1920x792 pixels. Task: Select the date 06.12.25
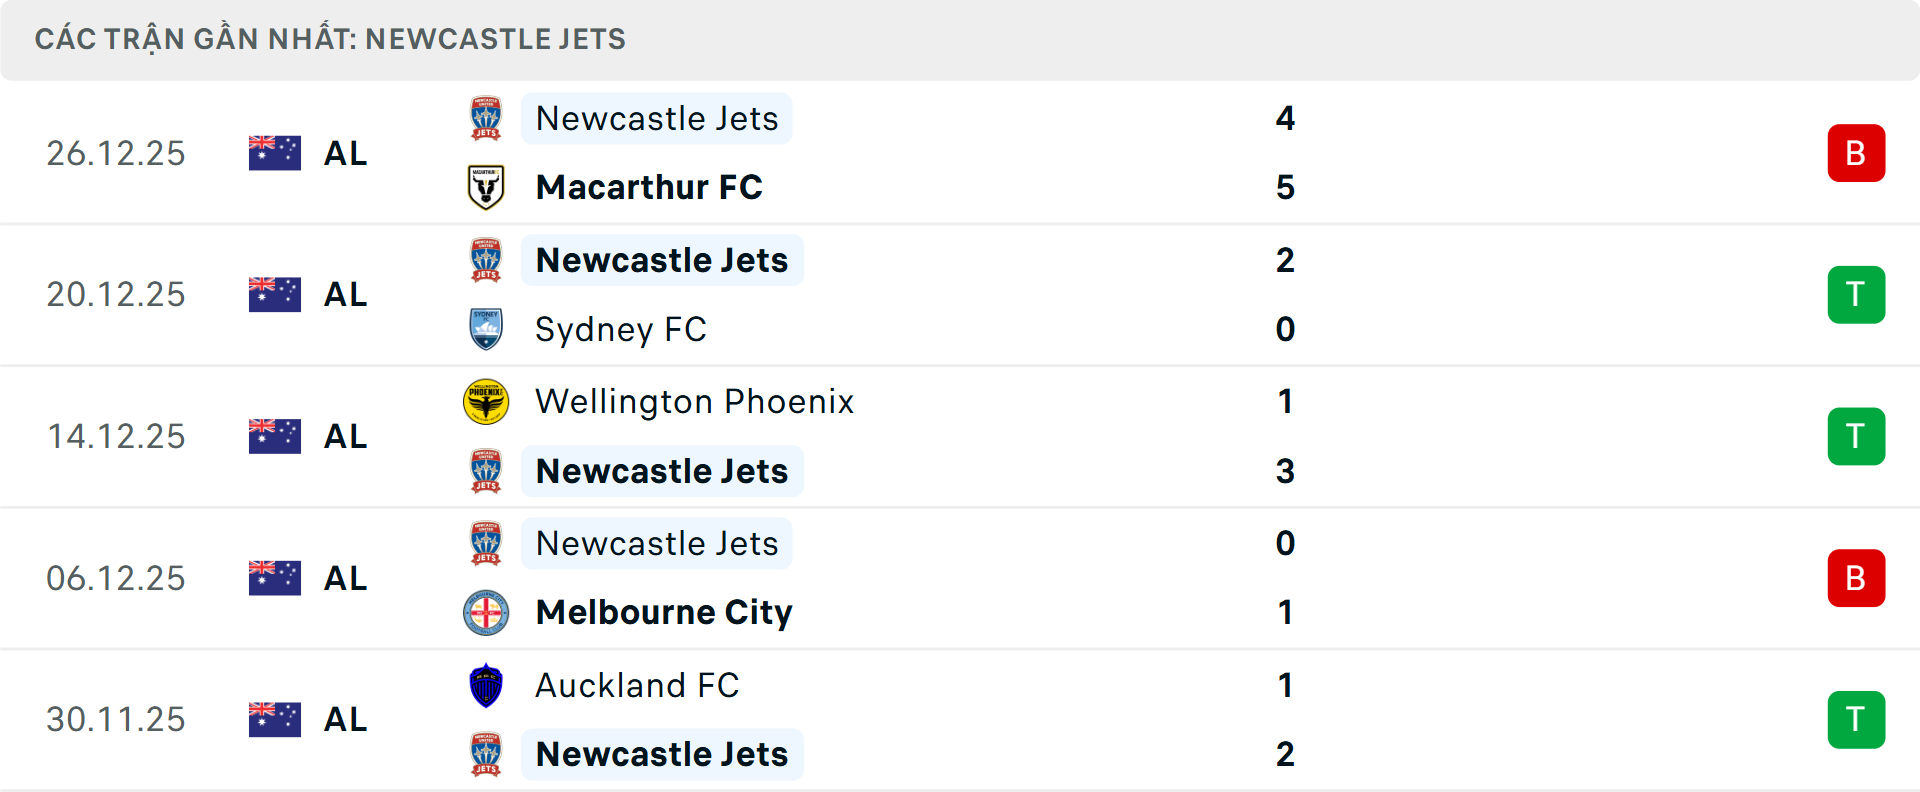(116, 578)
